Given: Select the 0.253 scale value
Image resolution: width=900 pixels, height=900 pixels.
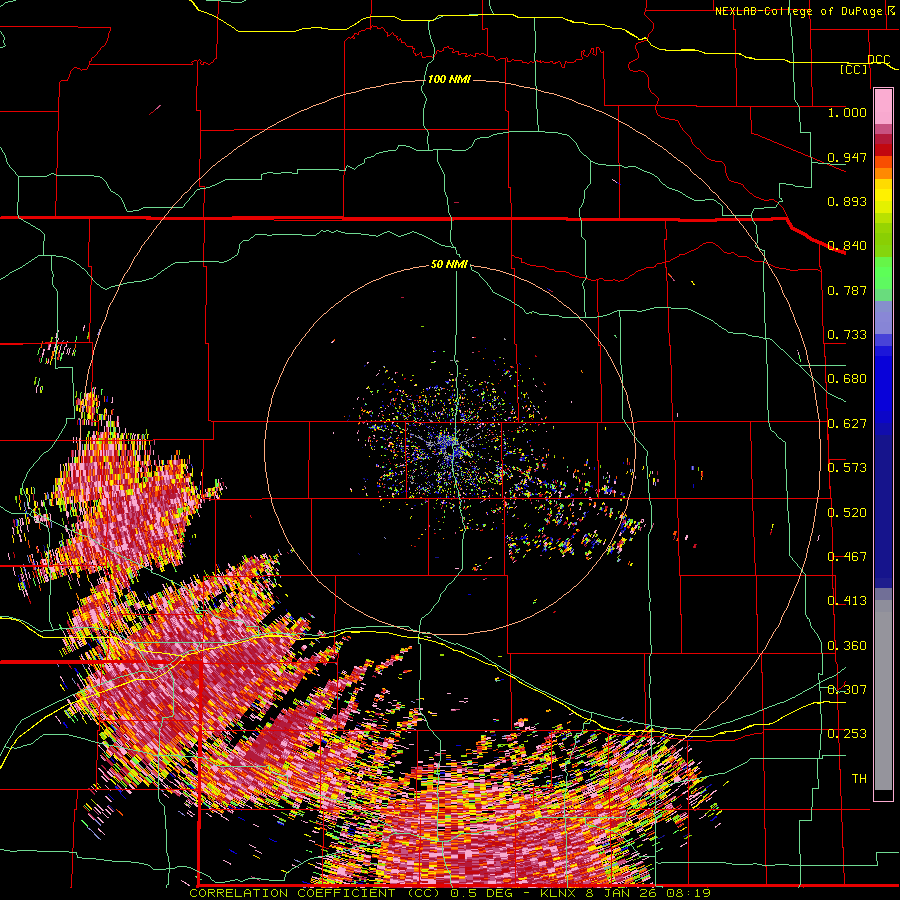Looking at the screenshot, I should tap(847, 734).
